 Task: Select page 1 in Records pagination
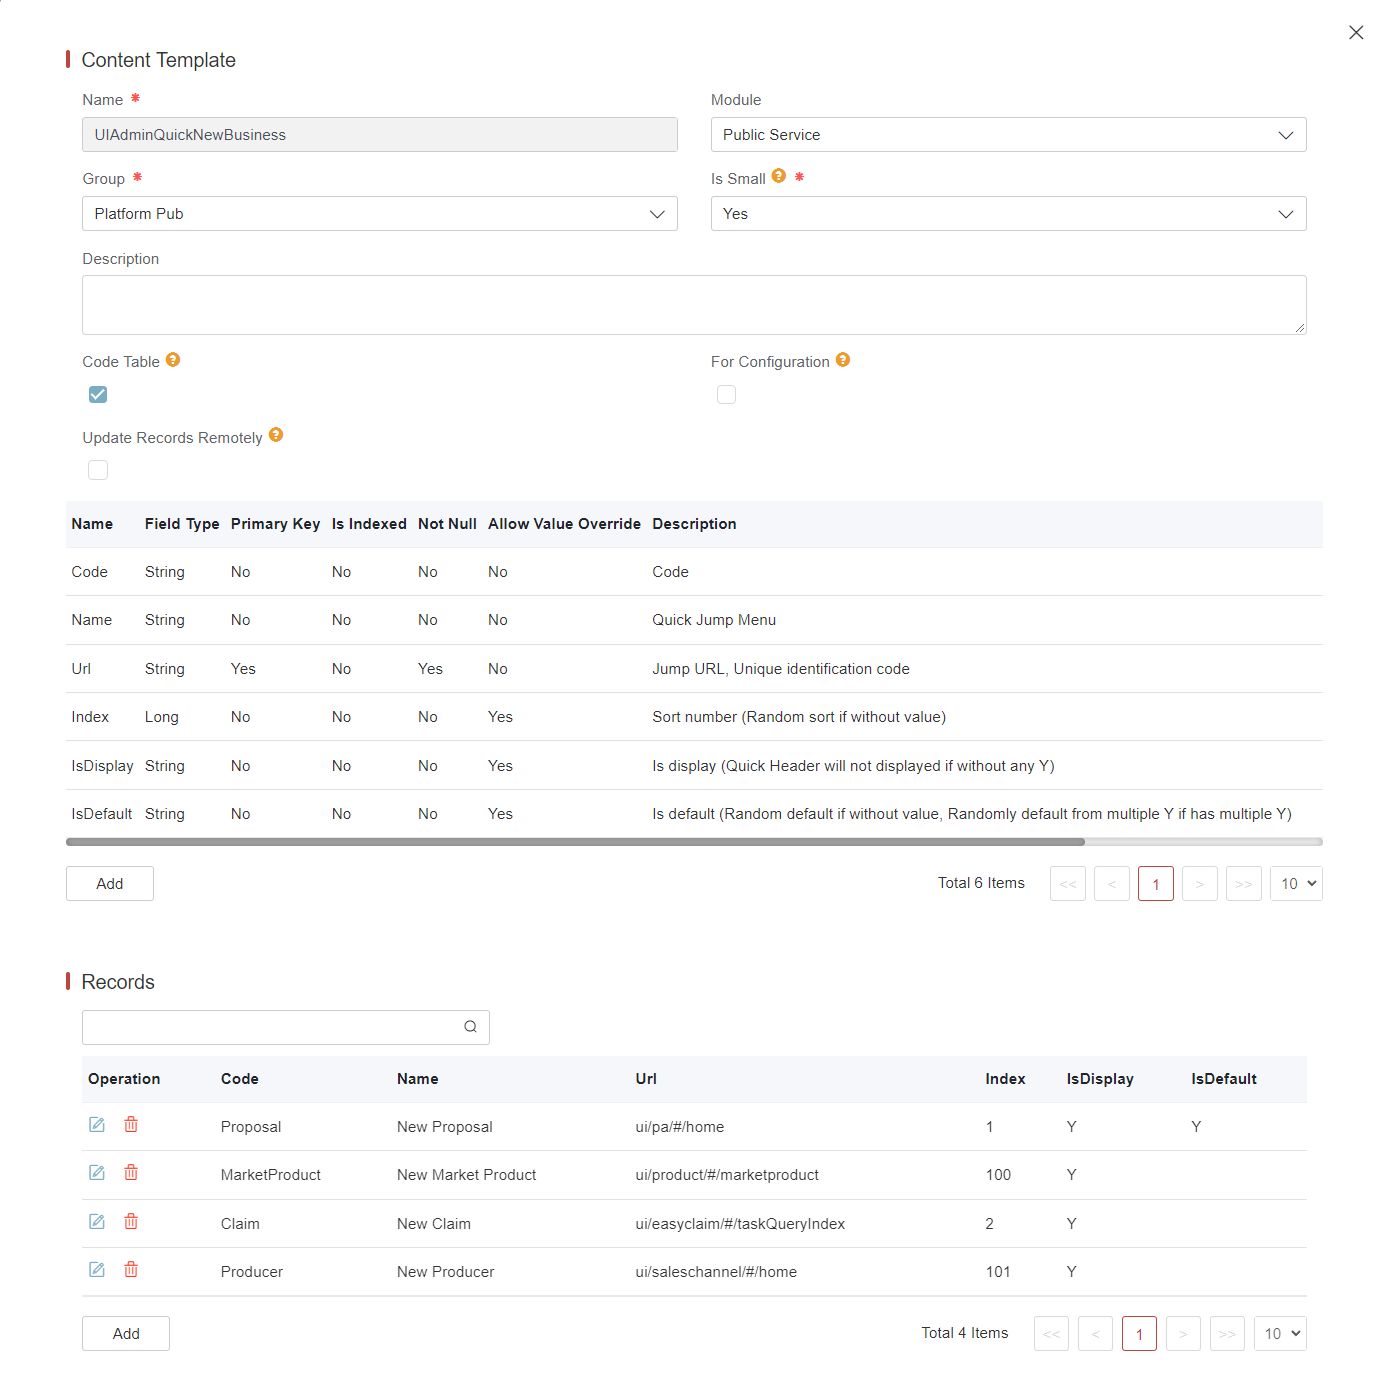1139,1334
